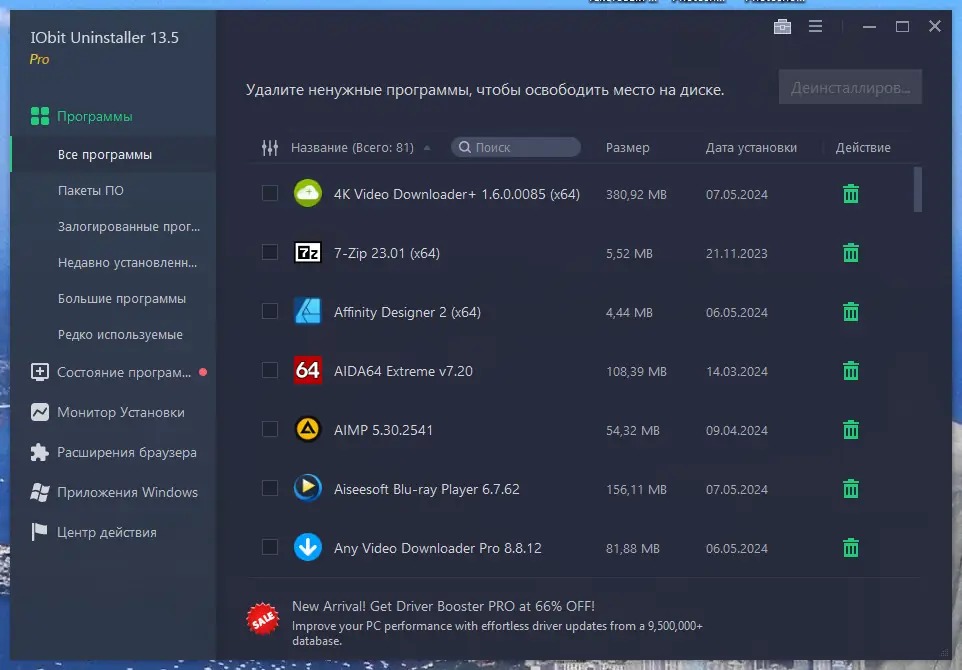Click the Название (Всего: 81) header
Image resolution: width=962 pixels, height=670 pixels.
point(352,148)
